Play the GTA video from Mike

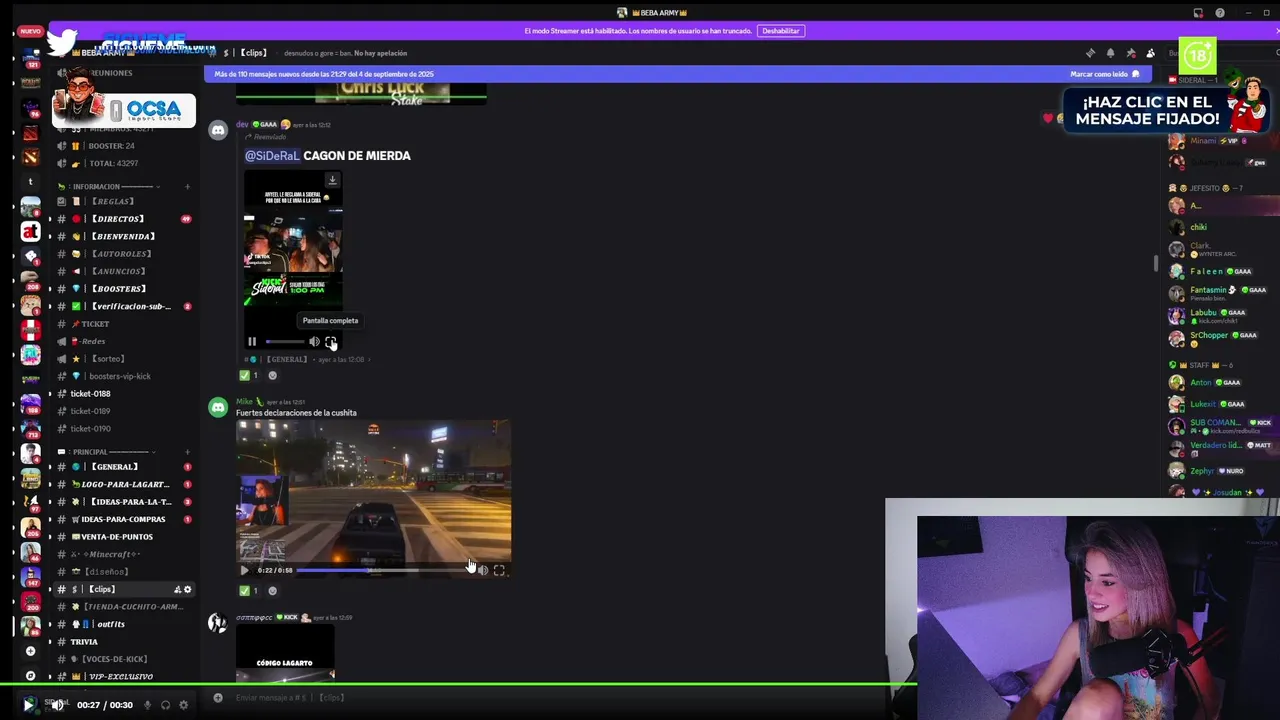(244, 570)
